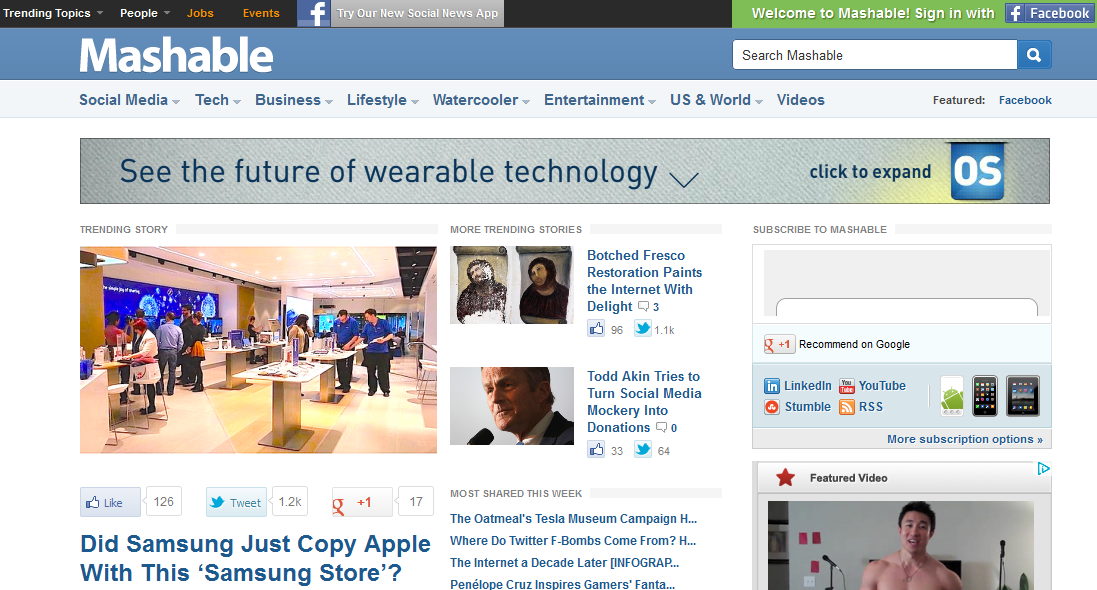Click the 126 Like count bubble
The height and width of the screenshot is (590, 1097).
(164, 502)
